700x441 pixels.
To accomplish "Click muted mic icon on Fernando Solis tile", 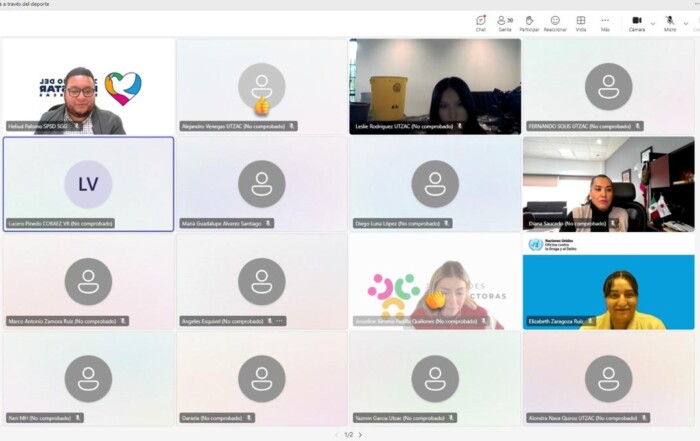I will pyautogui.click(x=638, y=126).
